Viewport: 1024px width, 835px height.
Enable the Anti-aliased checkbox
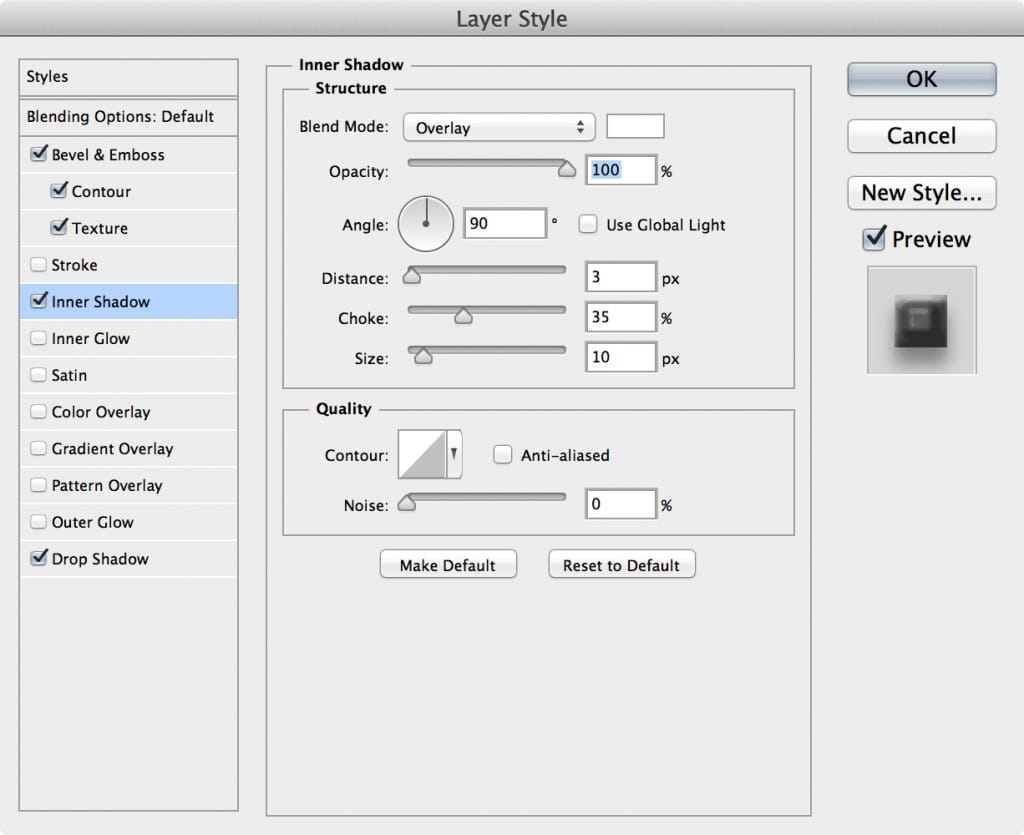(x=503, y=455)
